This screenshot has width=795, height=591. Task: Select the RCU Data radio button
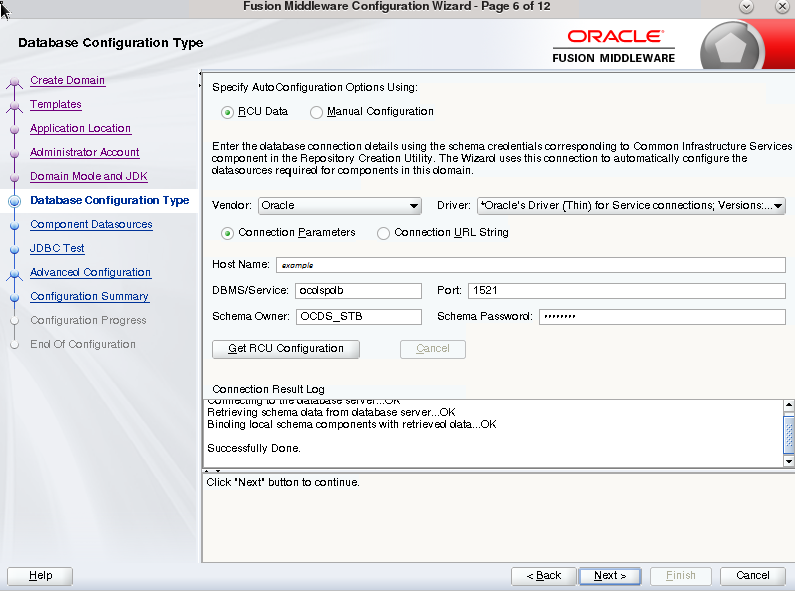(227, 112)
